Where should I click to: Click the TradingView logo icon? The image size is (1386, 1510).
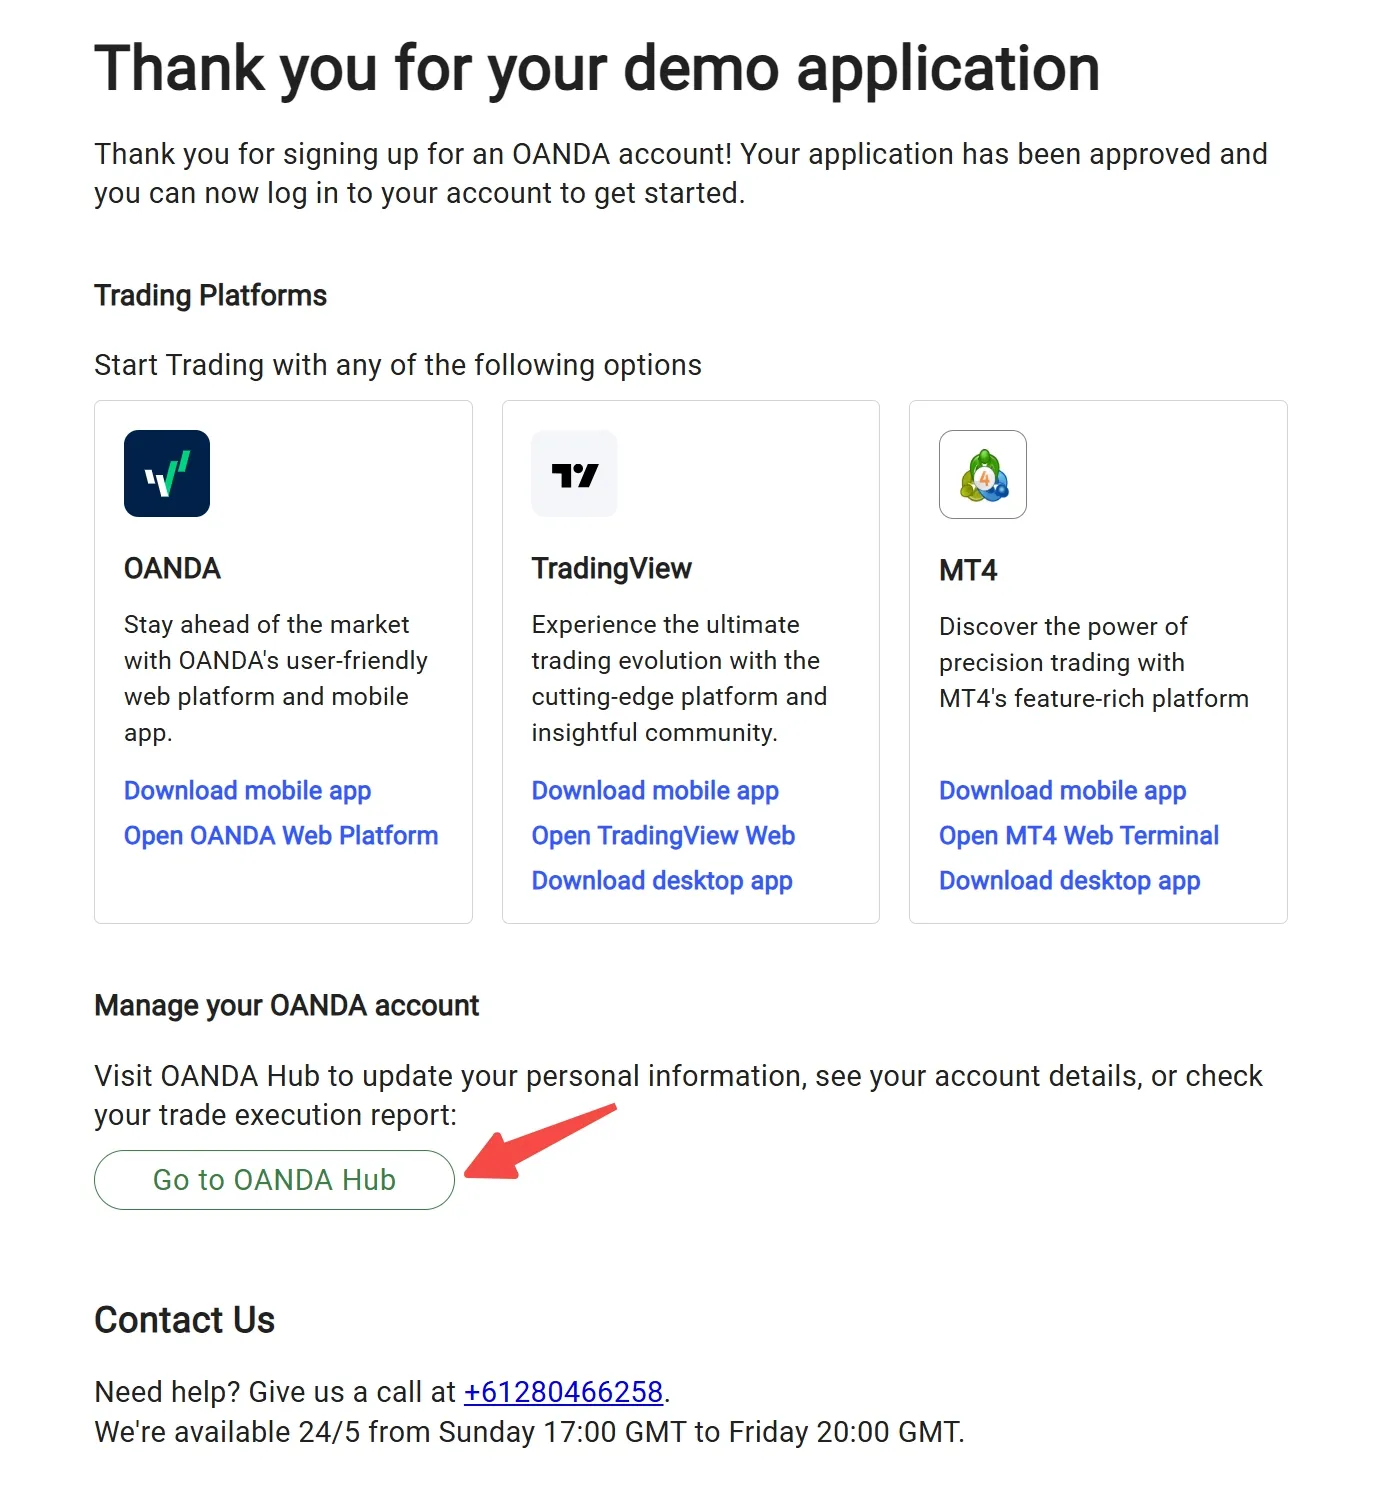click(574, 473)
